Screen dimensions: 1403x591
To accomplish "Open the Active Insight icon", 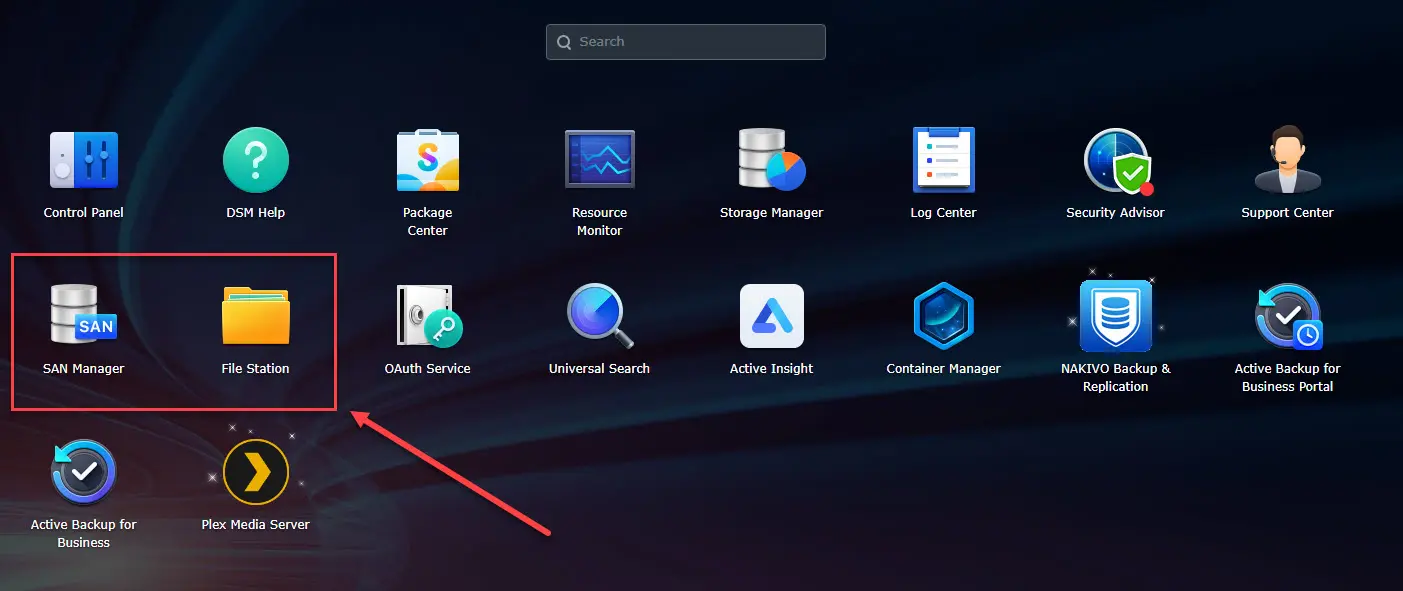I will (x=772, y=316).
